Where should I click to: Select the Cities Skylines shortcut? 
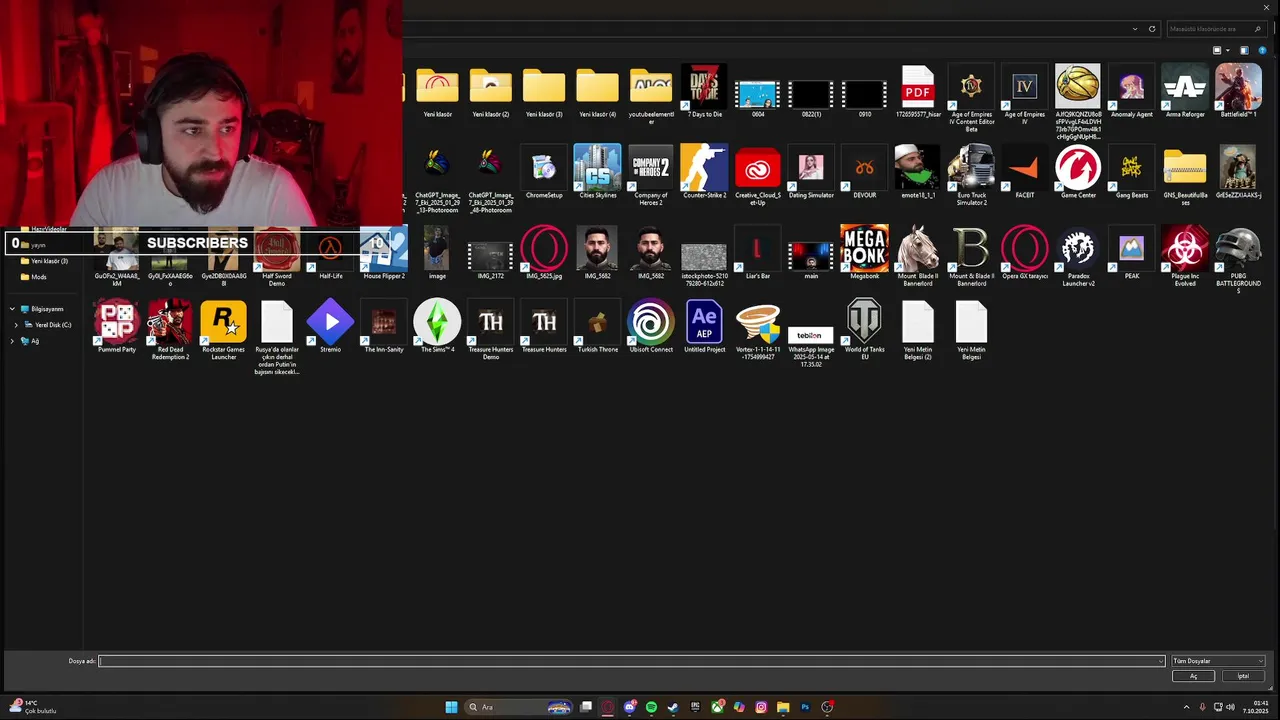point(597,172)
